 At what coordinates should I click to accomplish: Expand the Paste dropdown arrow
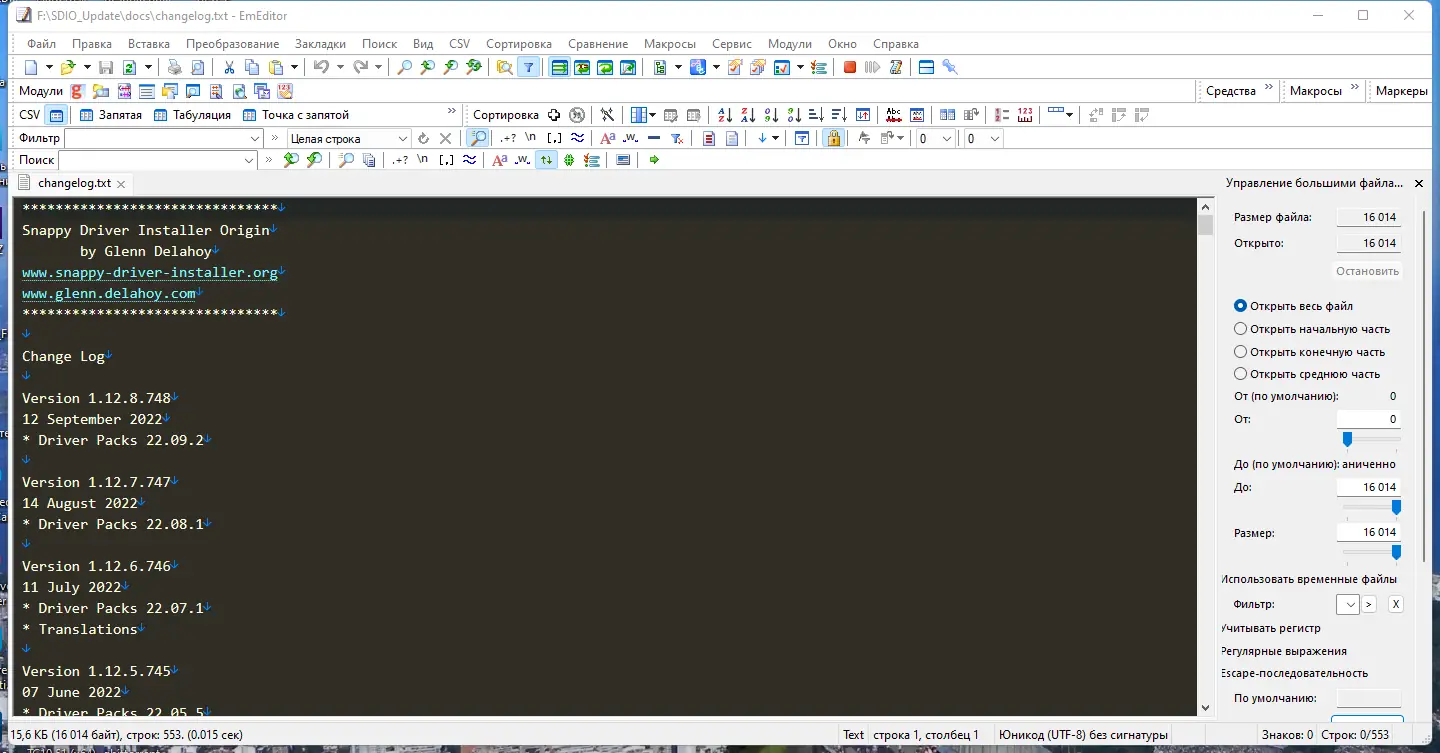(294, 67)
